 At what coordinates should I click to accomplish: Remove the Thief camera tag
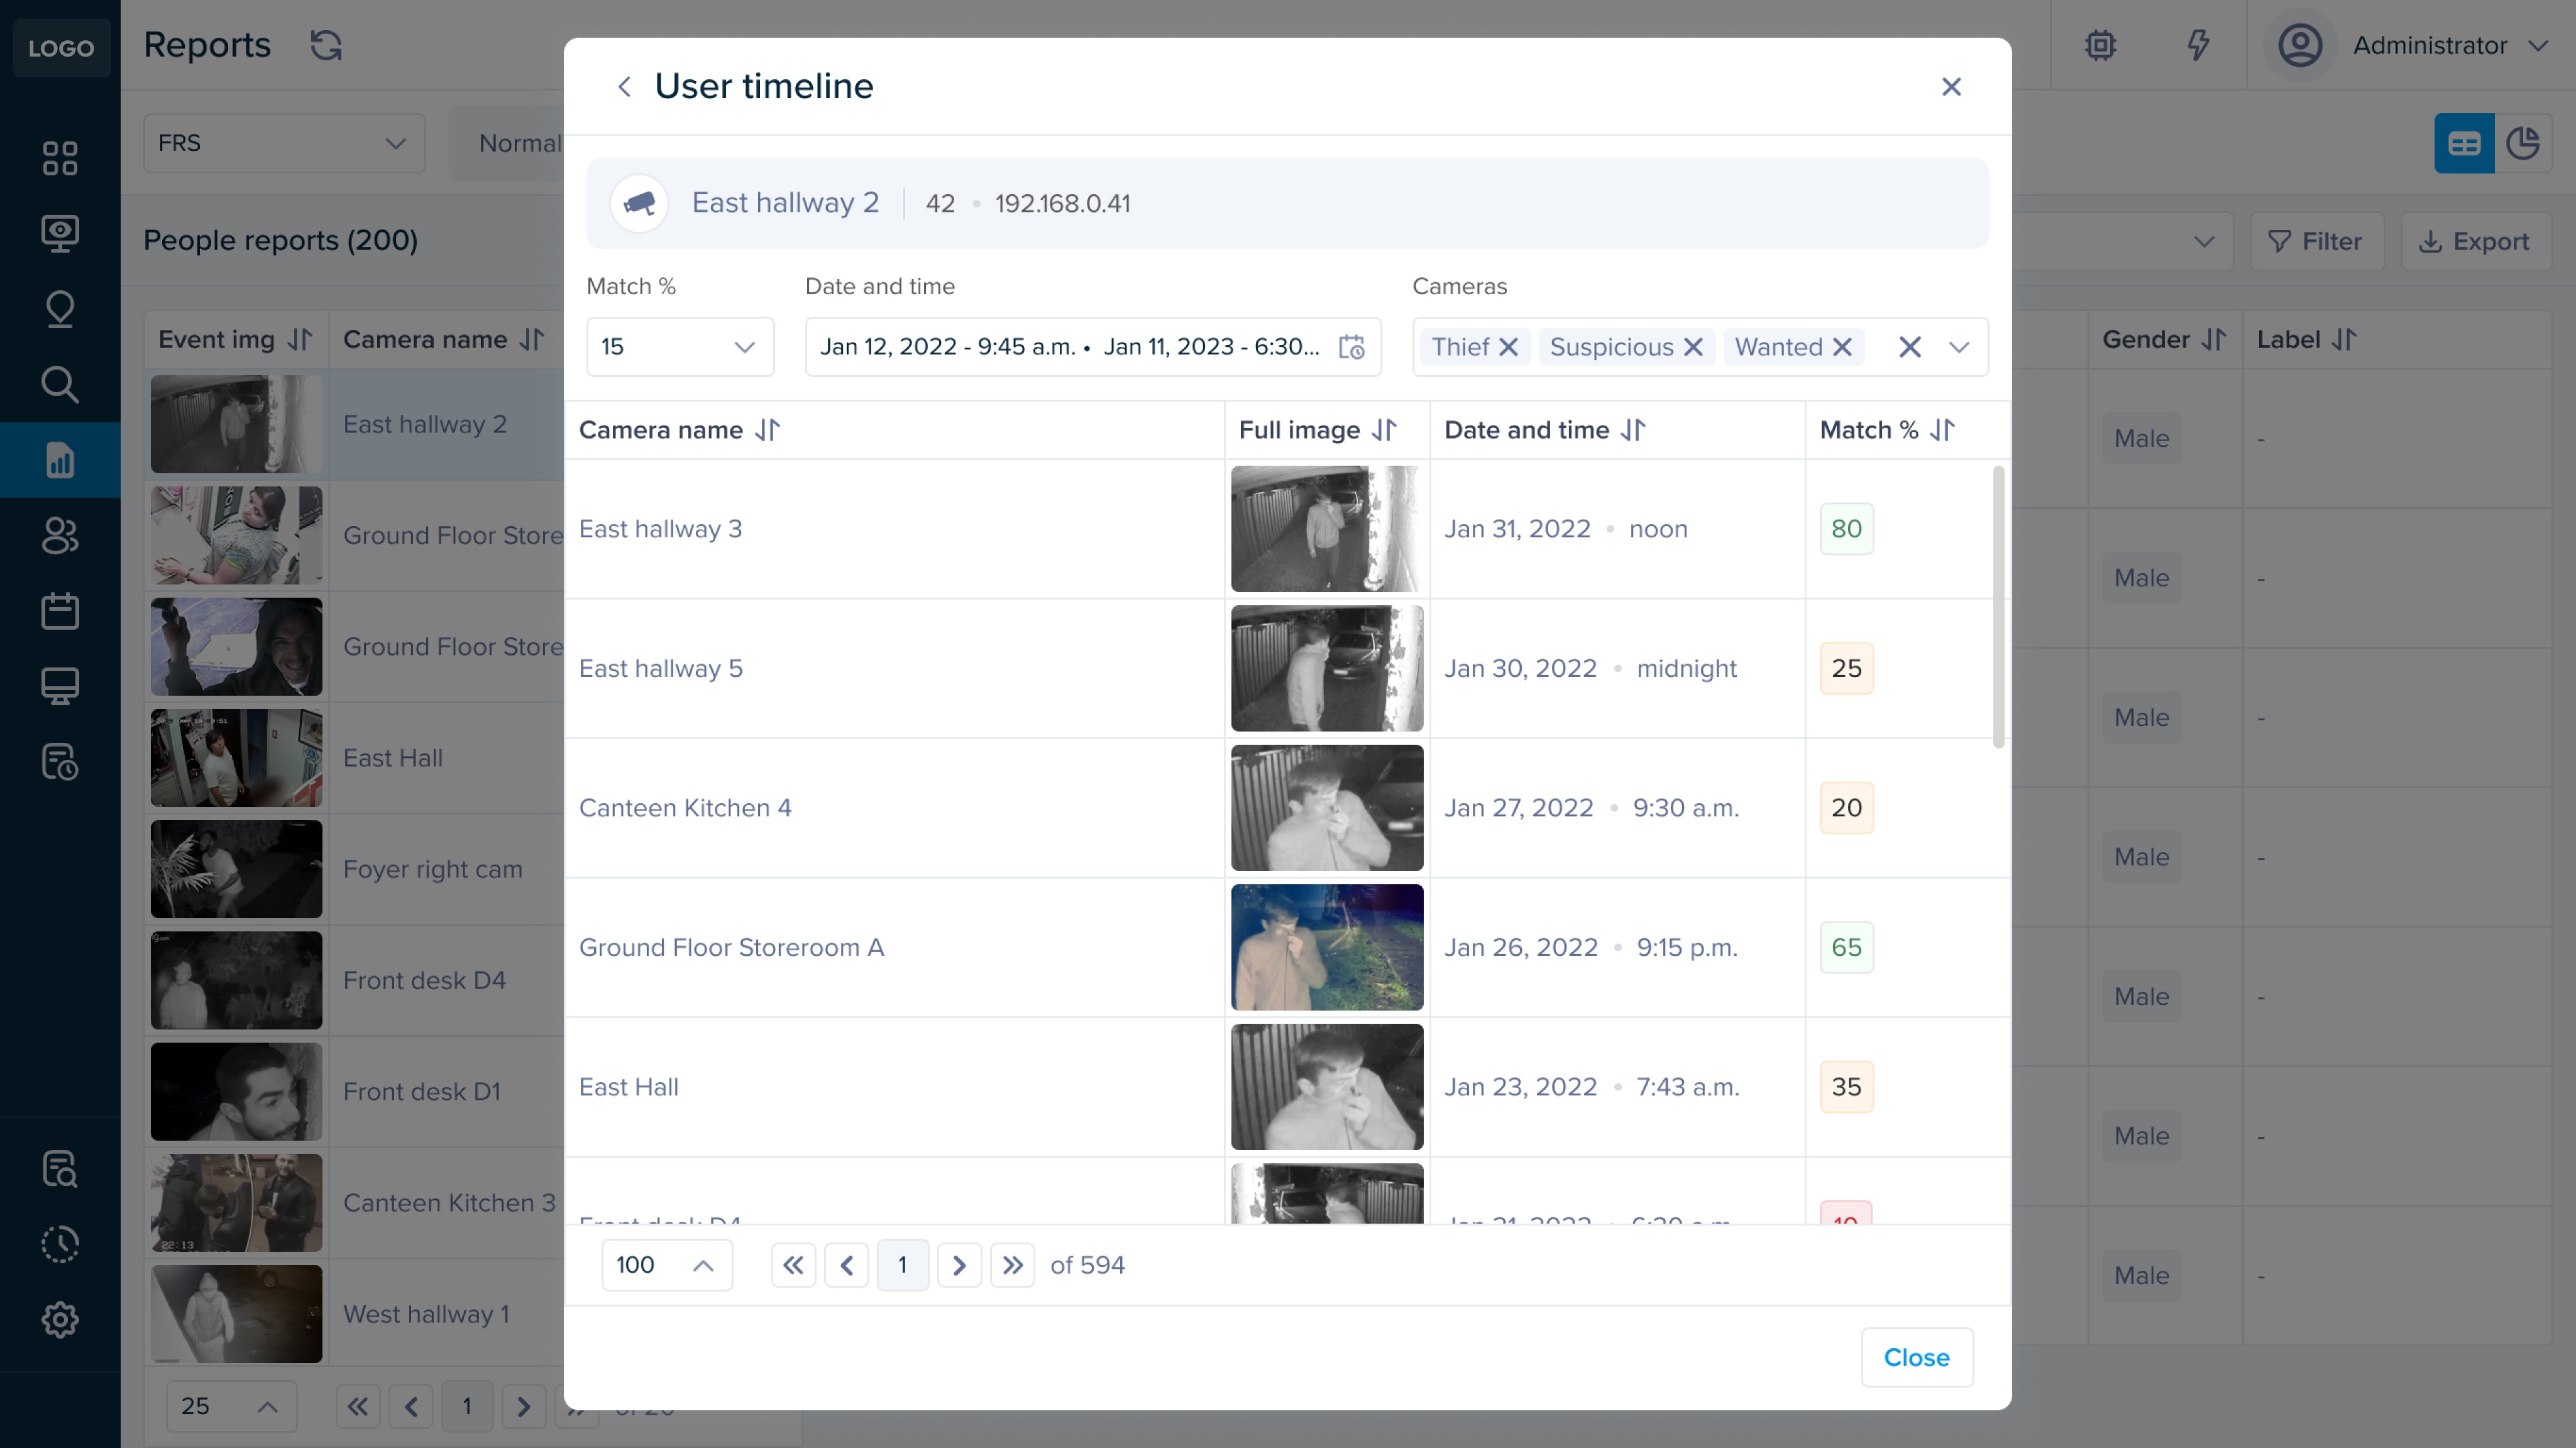click(1509, 347)
